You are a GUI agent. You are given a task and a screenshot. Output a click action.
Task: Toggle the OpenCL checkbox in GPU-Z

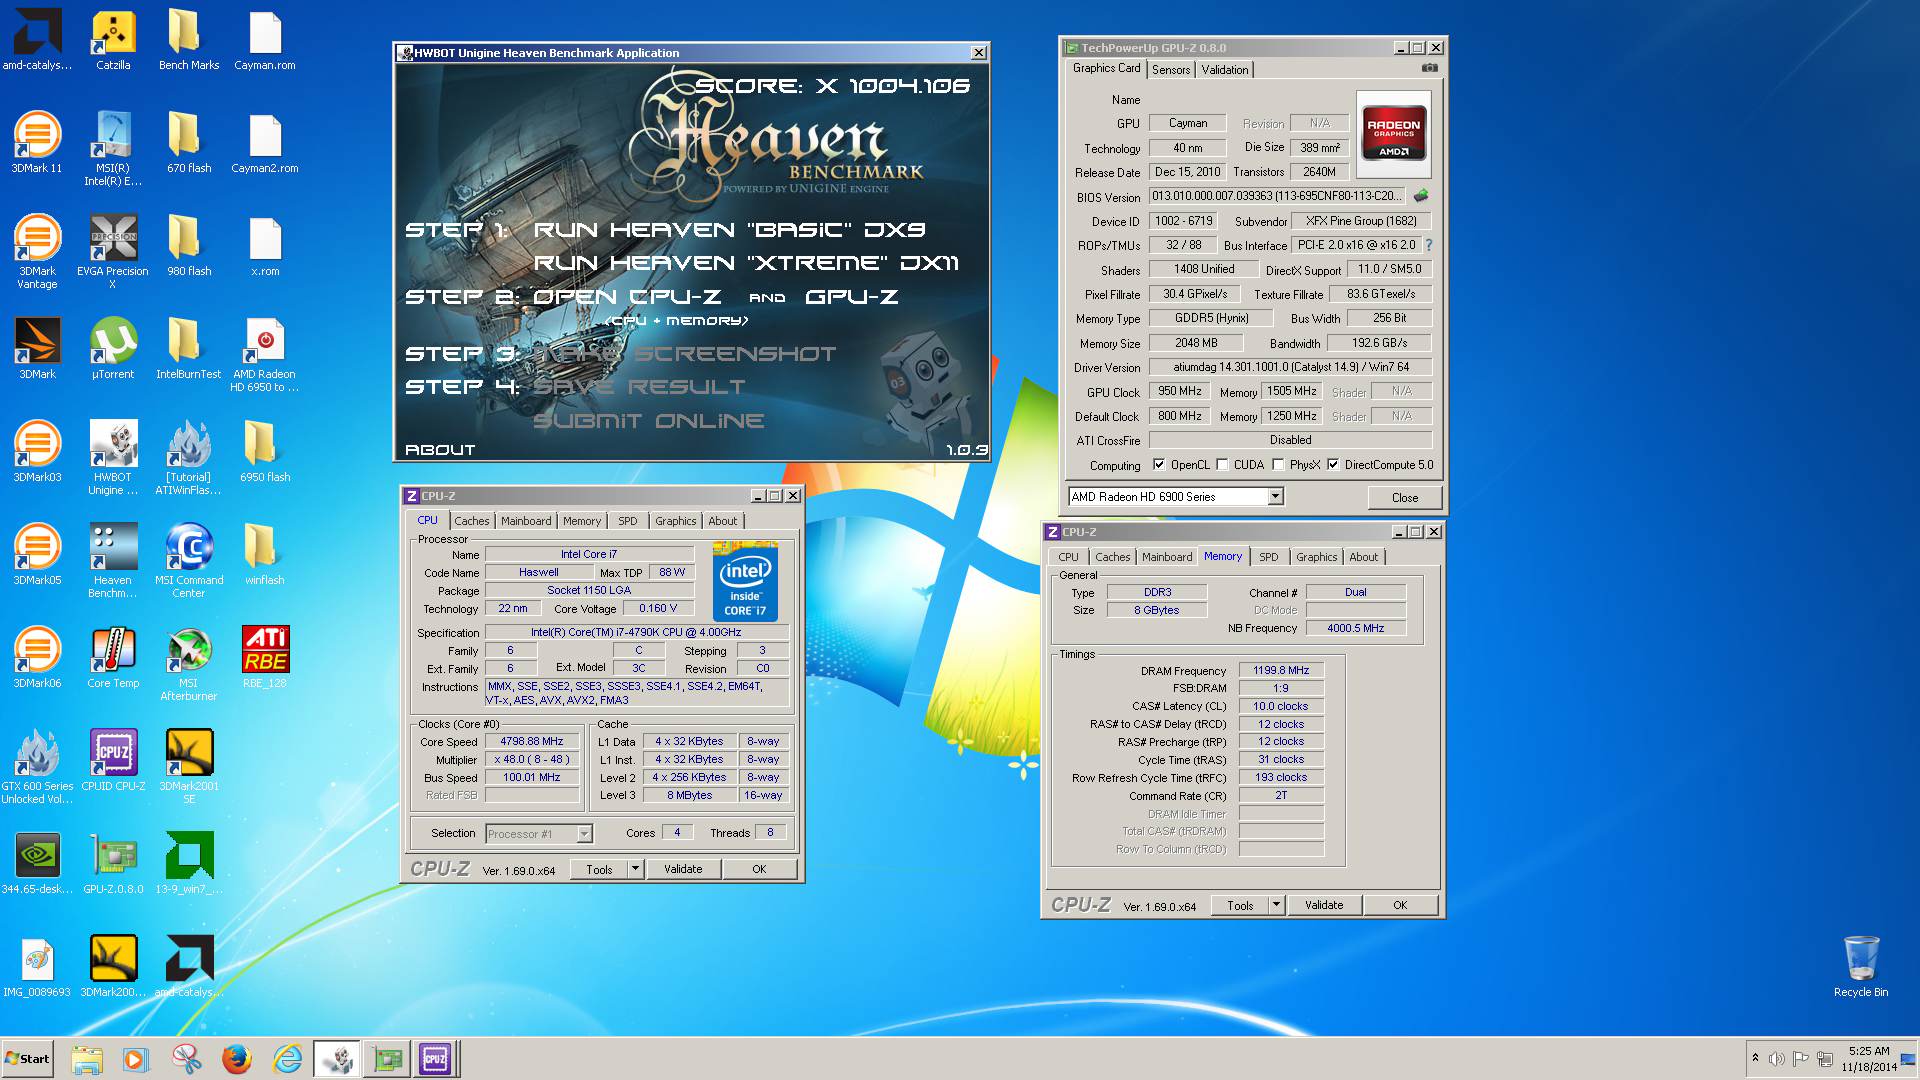coord(1159,464)
